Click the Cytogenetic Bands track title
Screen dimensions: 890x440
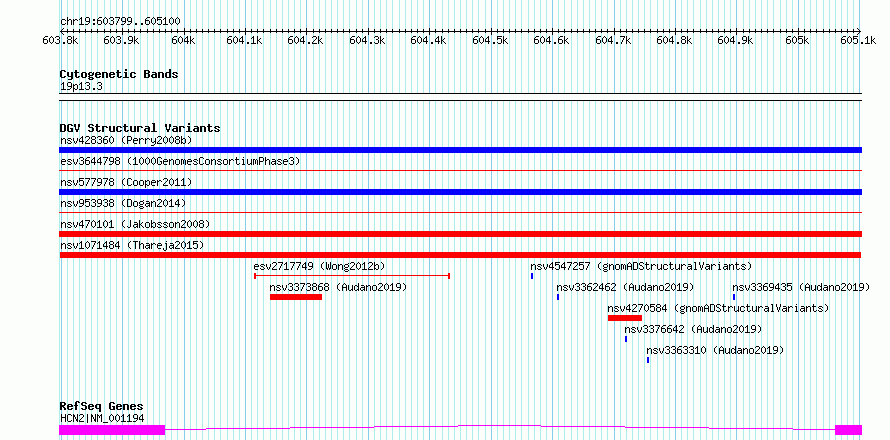[x=119, y=74]
